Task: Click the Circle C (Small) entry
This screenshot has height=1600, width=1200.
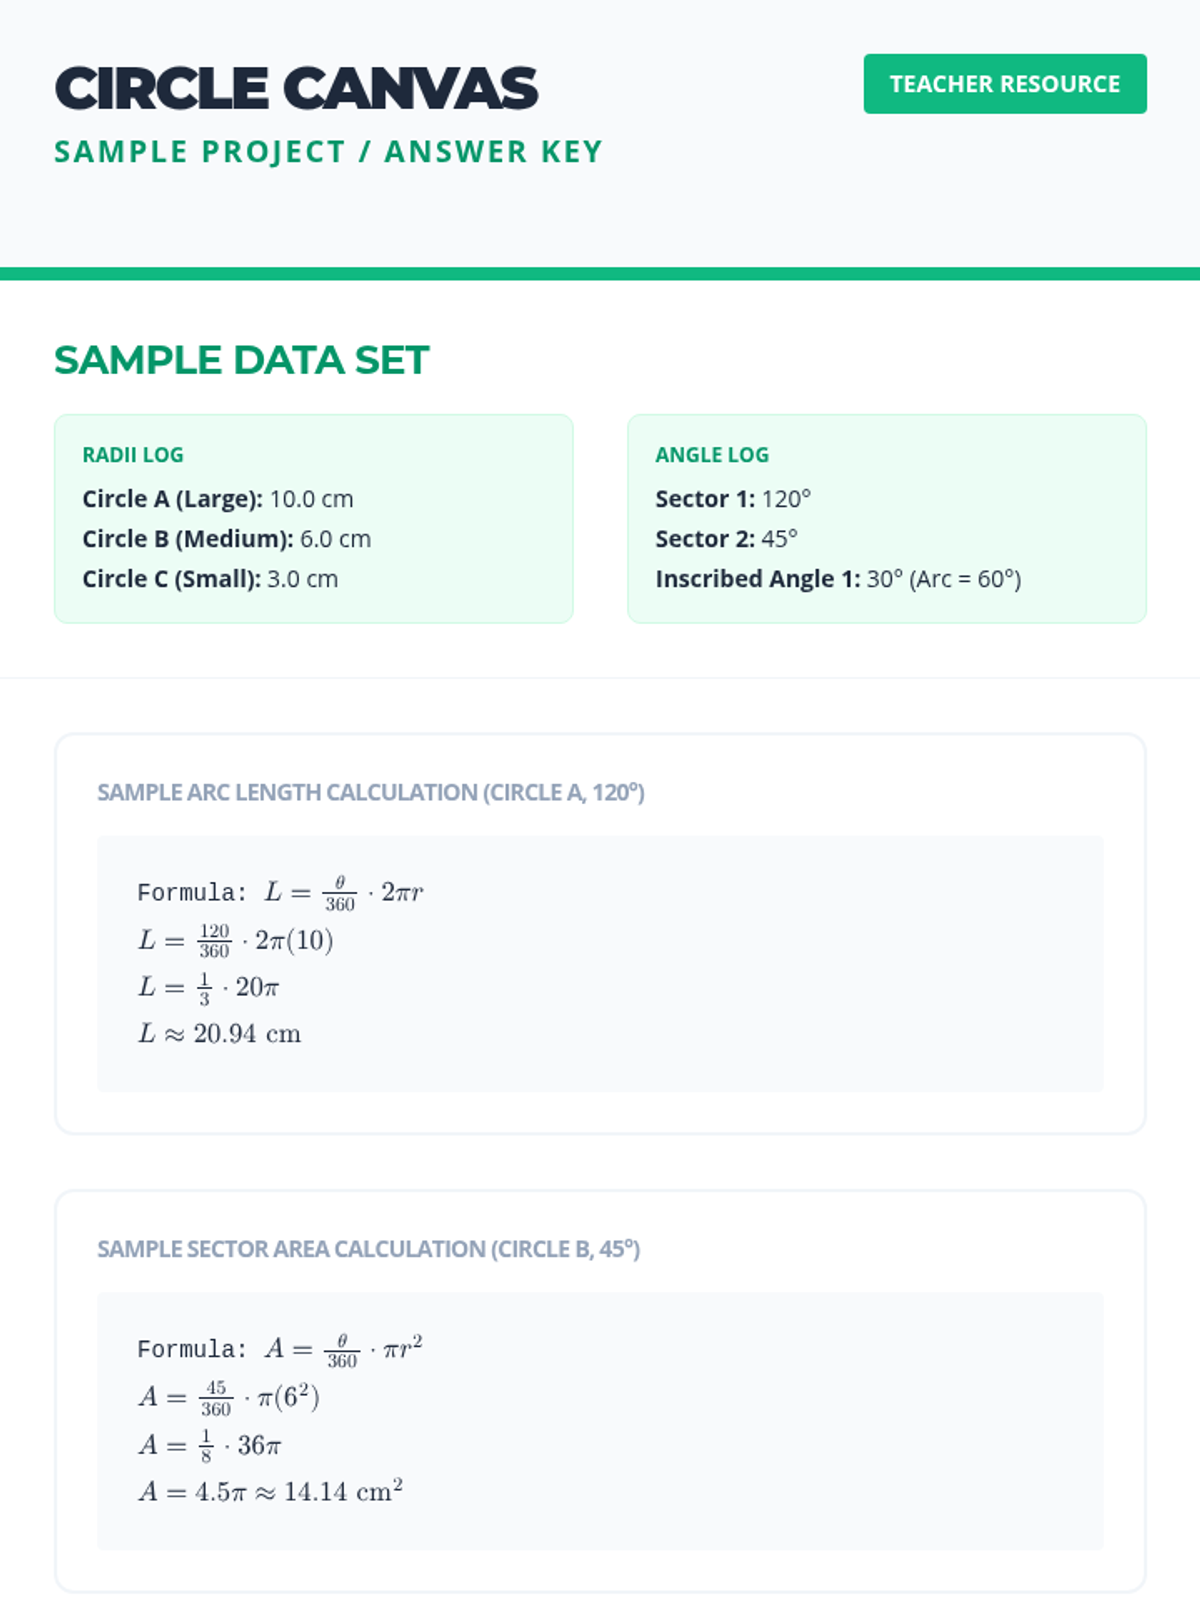Action: click(210, 579)
